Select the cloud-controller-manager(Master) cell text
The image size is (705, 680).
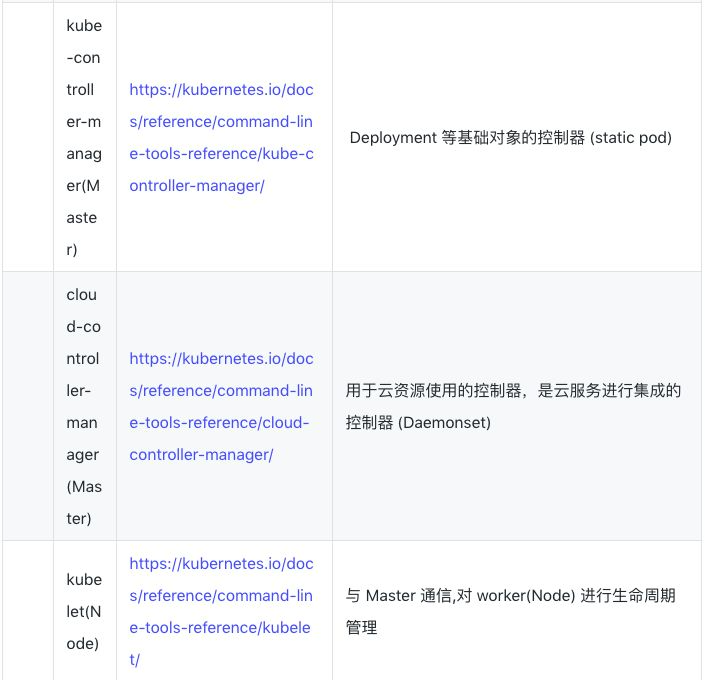[x=84, y=407]
